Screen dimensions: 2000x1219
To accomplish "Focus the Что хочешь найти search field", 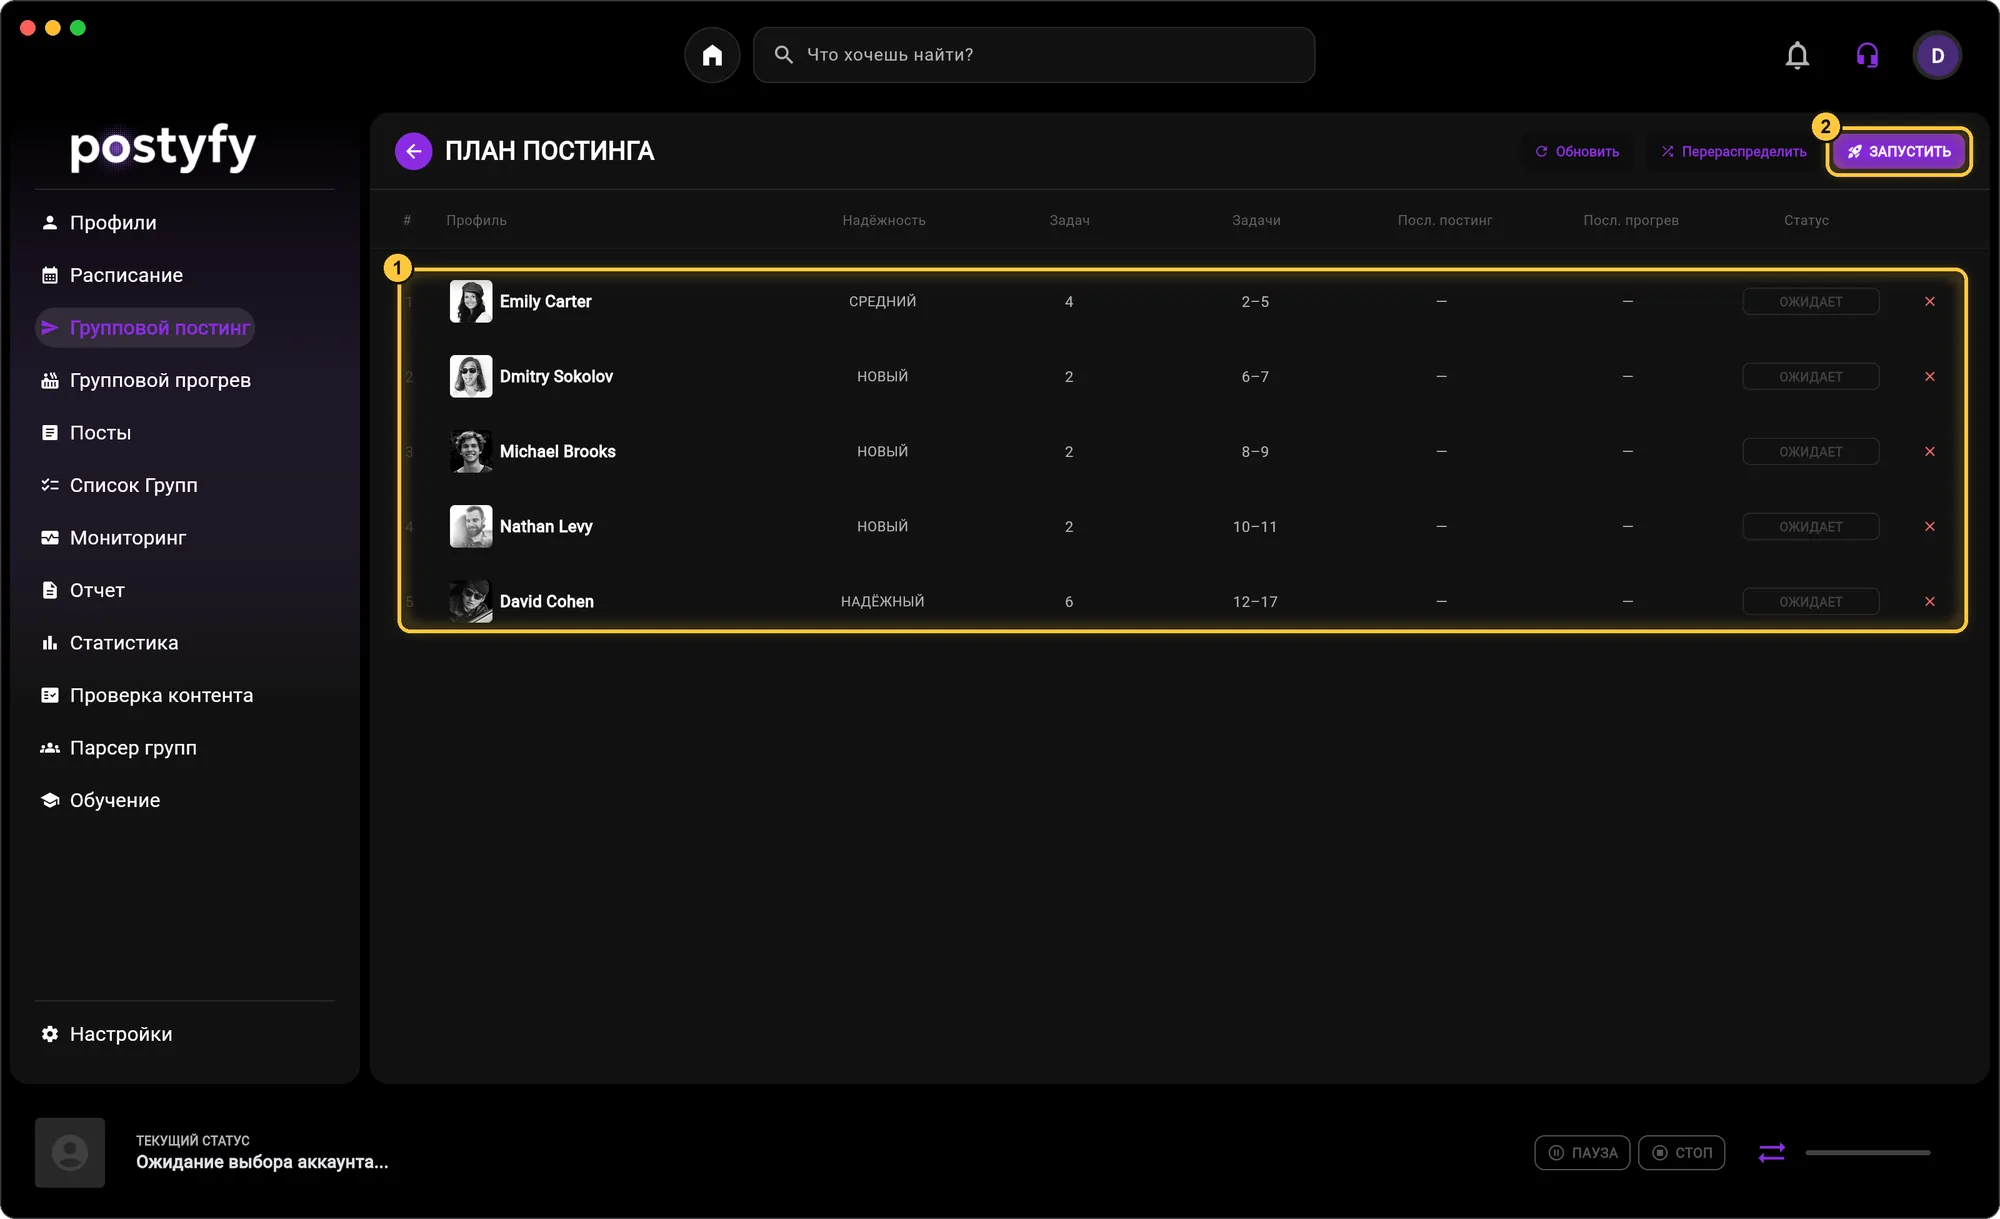I will coord(1034,55).
